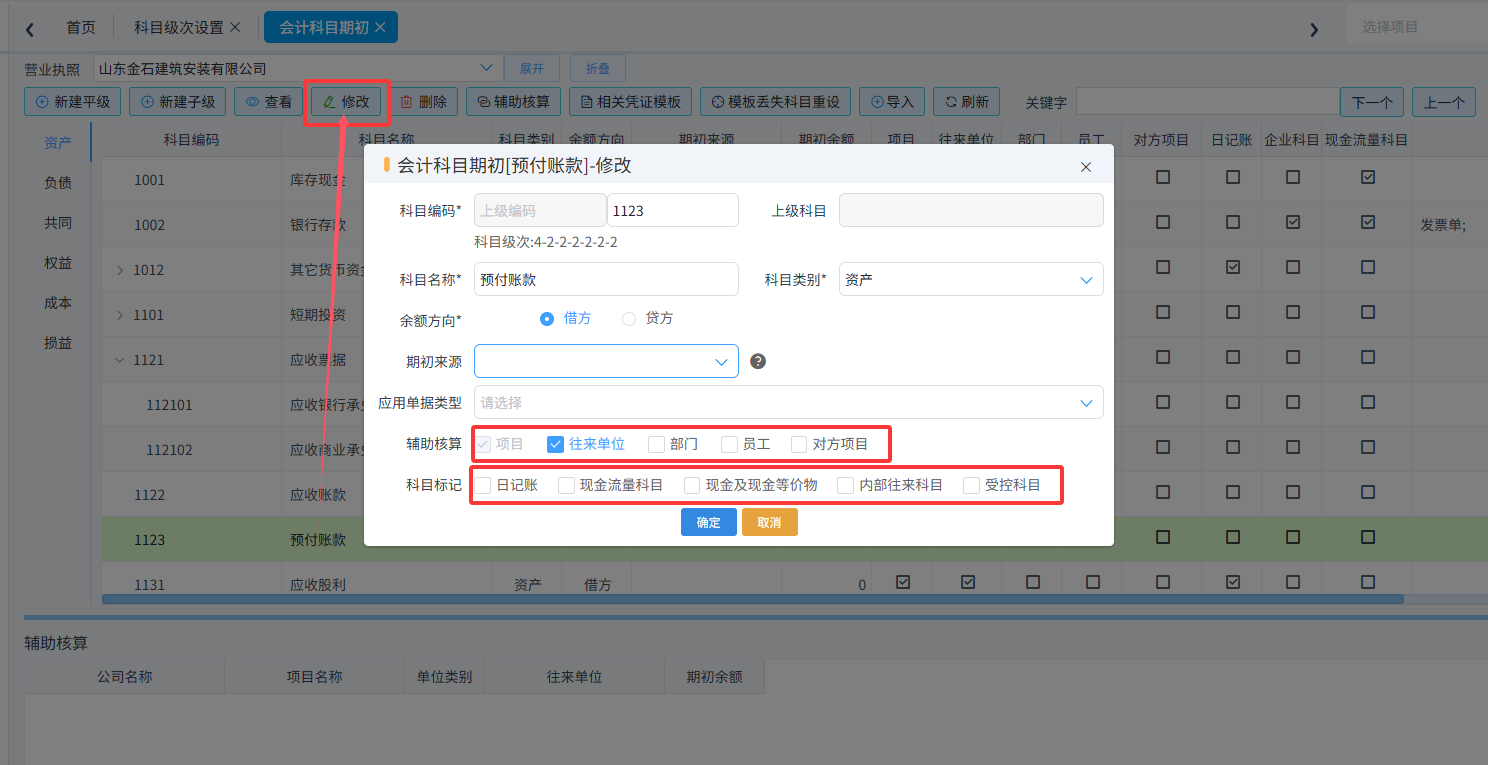Screen dimensions: 1488x765
Task: Click the right tab navigation arrow
Action: point(1314,29)
